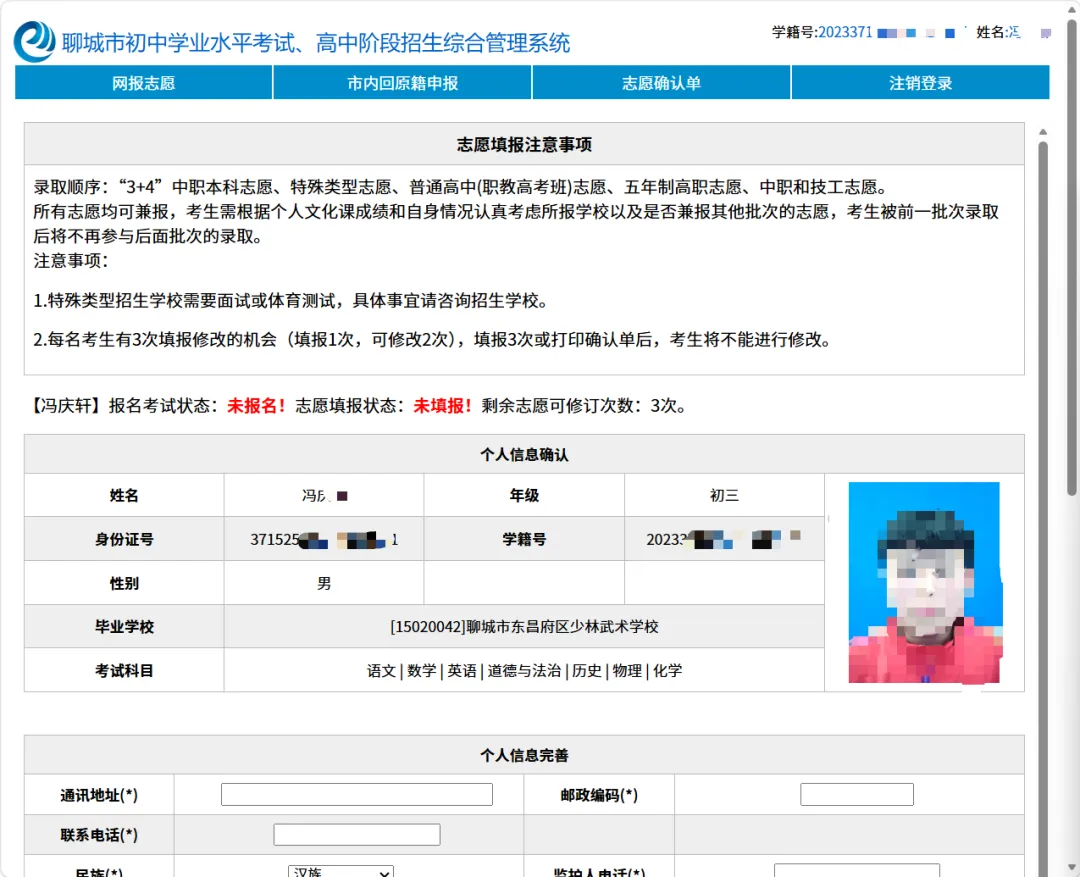Click the 通讯地址 input field

[x=357, y=794]
